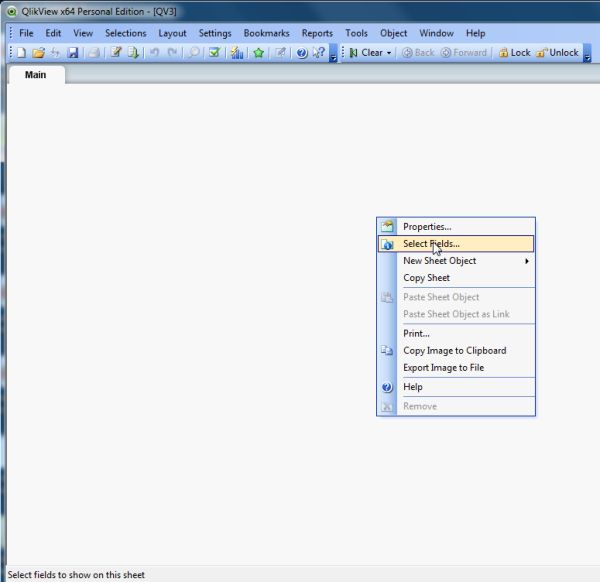Open the Edit Script toolbar icon

click(116, 52)
